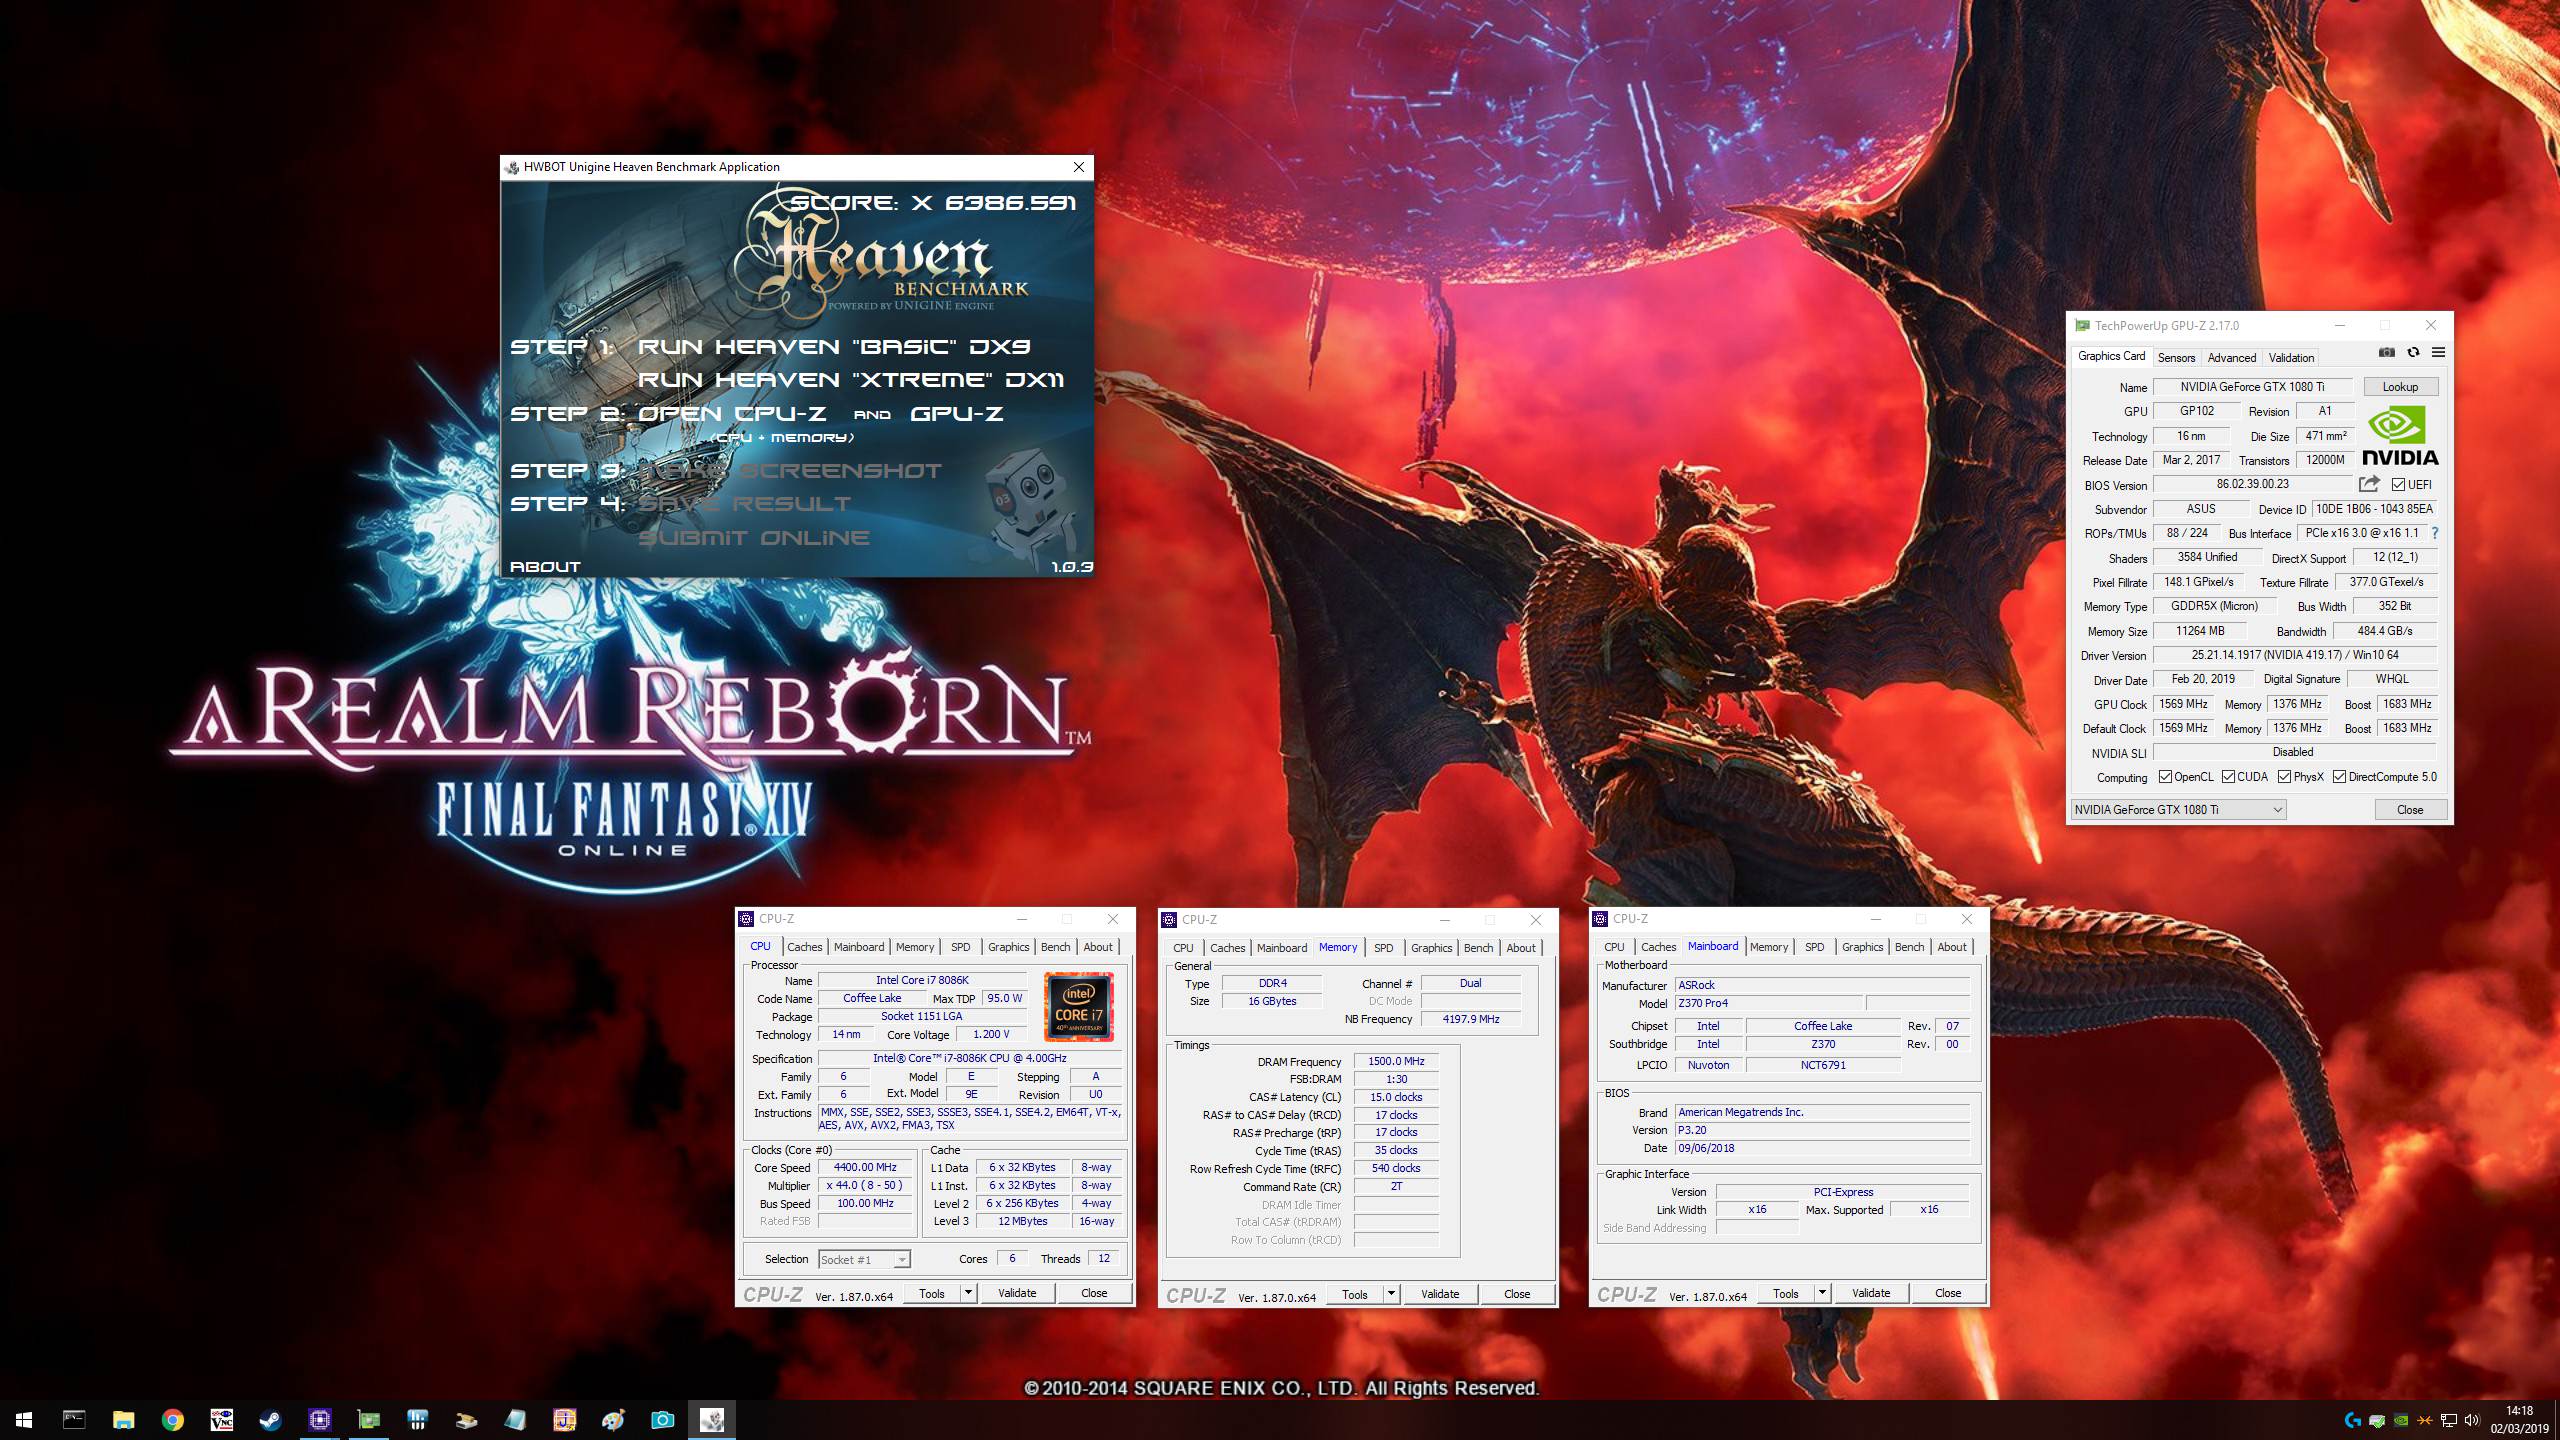Screen dimensions: 2560x1440
Task: Click the Safely Remove Hardware tray icon
Action: pos(2376,1420)
